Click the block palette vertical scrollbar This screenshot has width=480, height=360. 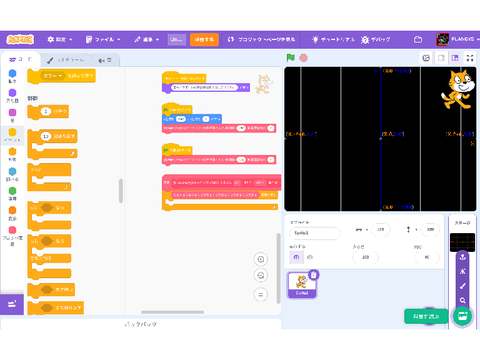pyautogui.click(x=121, y=191)
